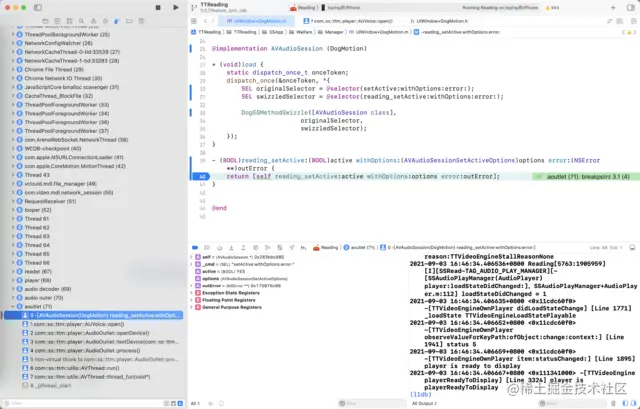Image resolution: width=640 pixels, height=409 pixels.
Task: Expand the outError variable row
Action: 191,286
